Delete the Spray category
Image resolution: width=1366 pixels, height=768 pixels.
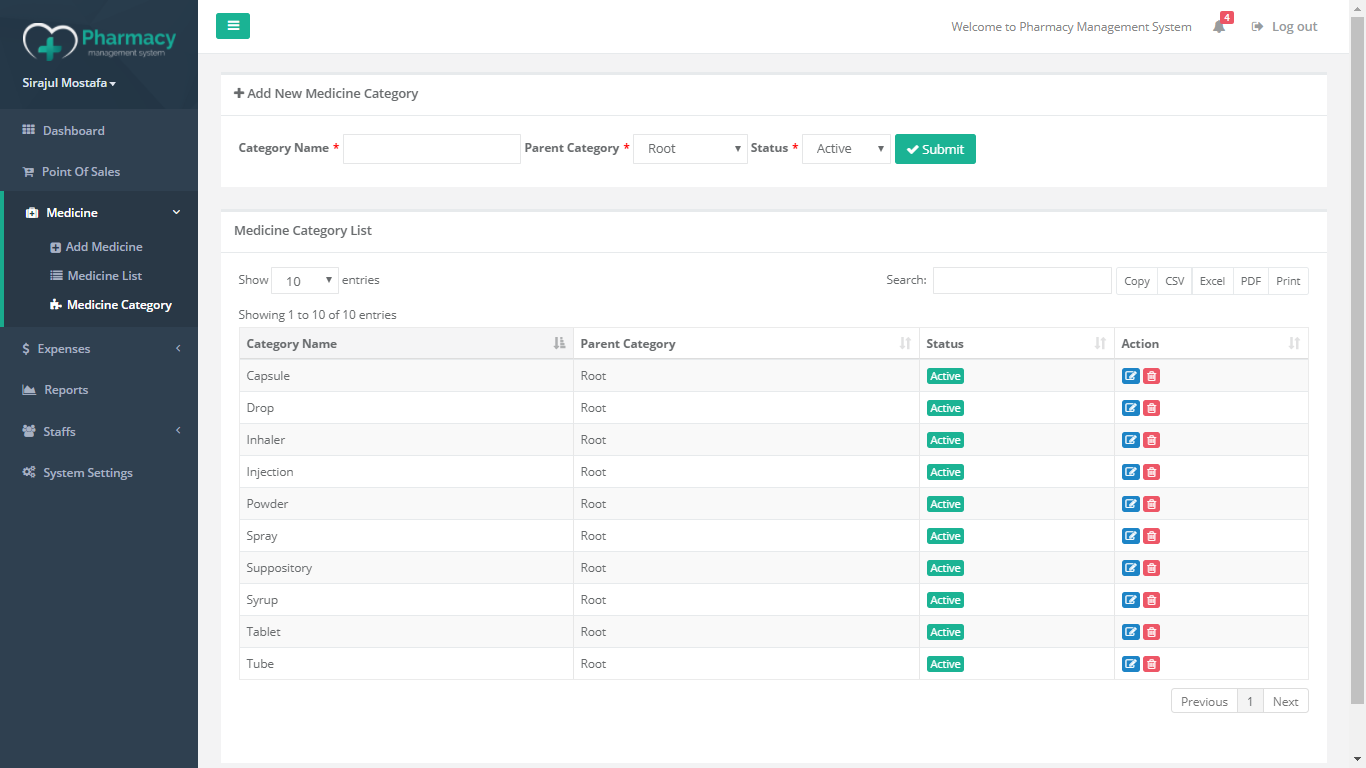1151,536
